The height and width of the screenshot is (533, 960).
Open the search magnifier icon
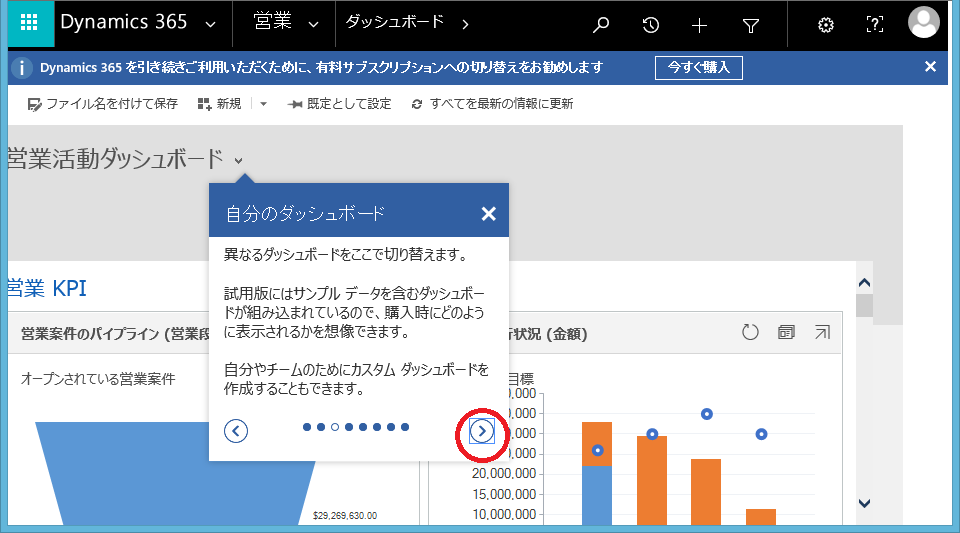click(x=601, y=24)
